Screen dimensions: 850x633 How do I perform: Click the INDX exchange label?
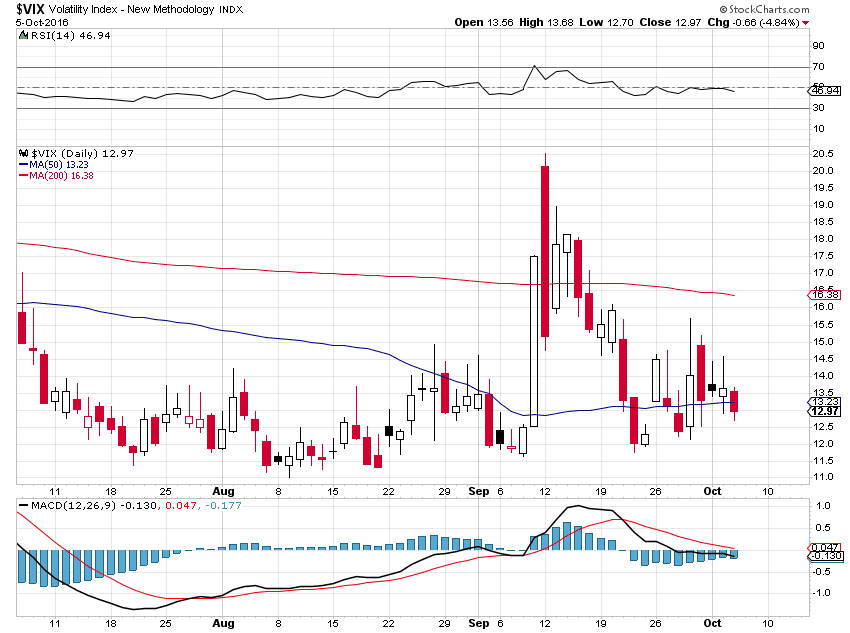231,10
